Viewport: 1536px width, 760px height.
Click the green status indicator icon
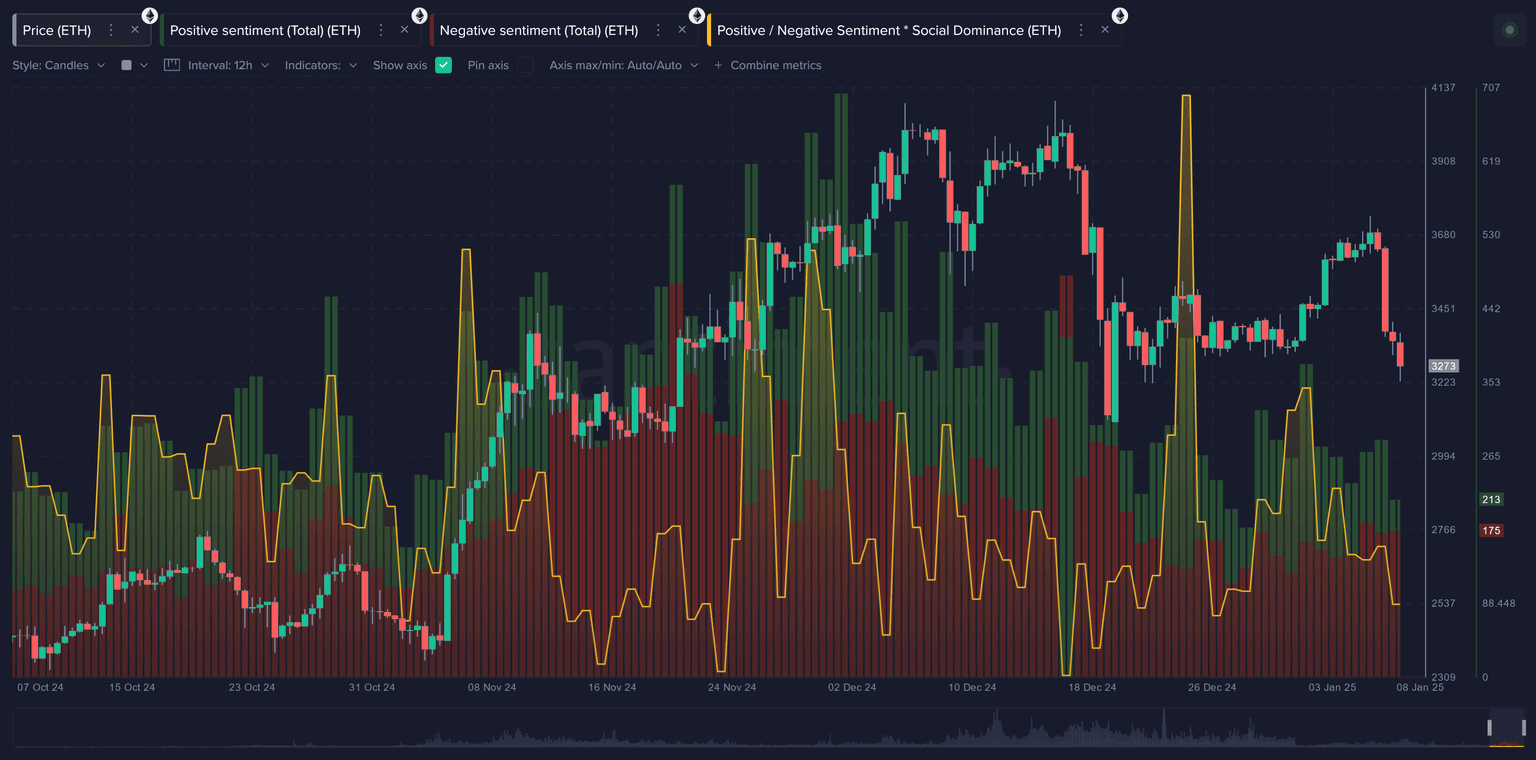[x=1509, y=30]
